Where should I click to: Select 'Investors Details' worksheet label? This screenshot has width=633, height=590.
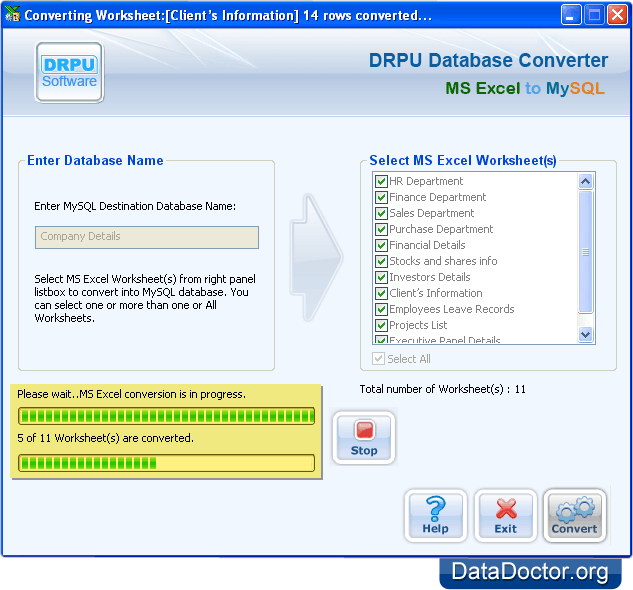[430, 277]
